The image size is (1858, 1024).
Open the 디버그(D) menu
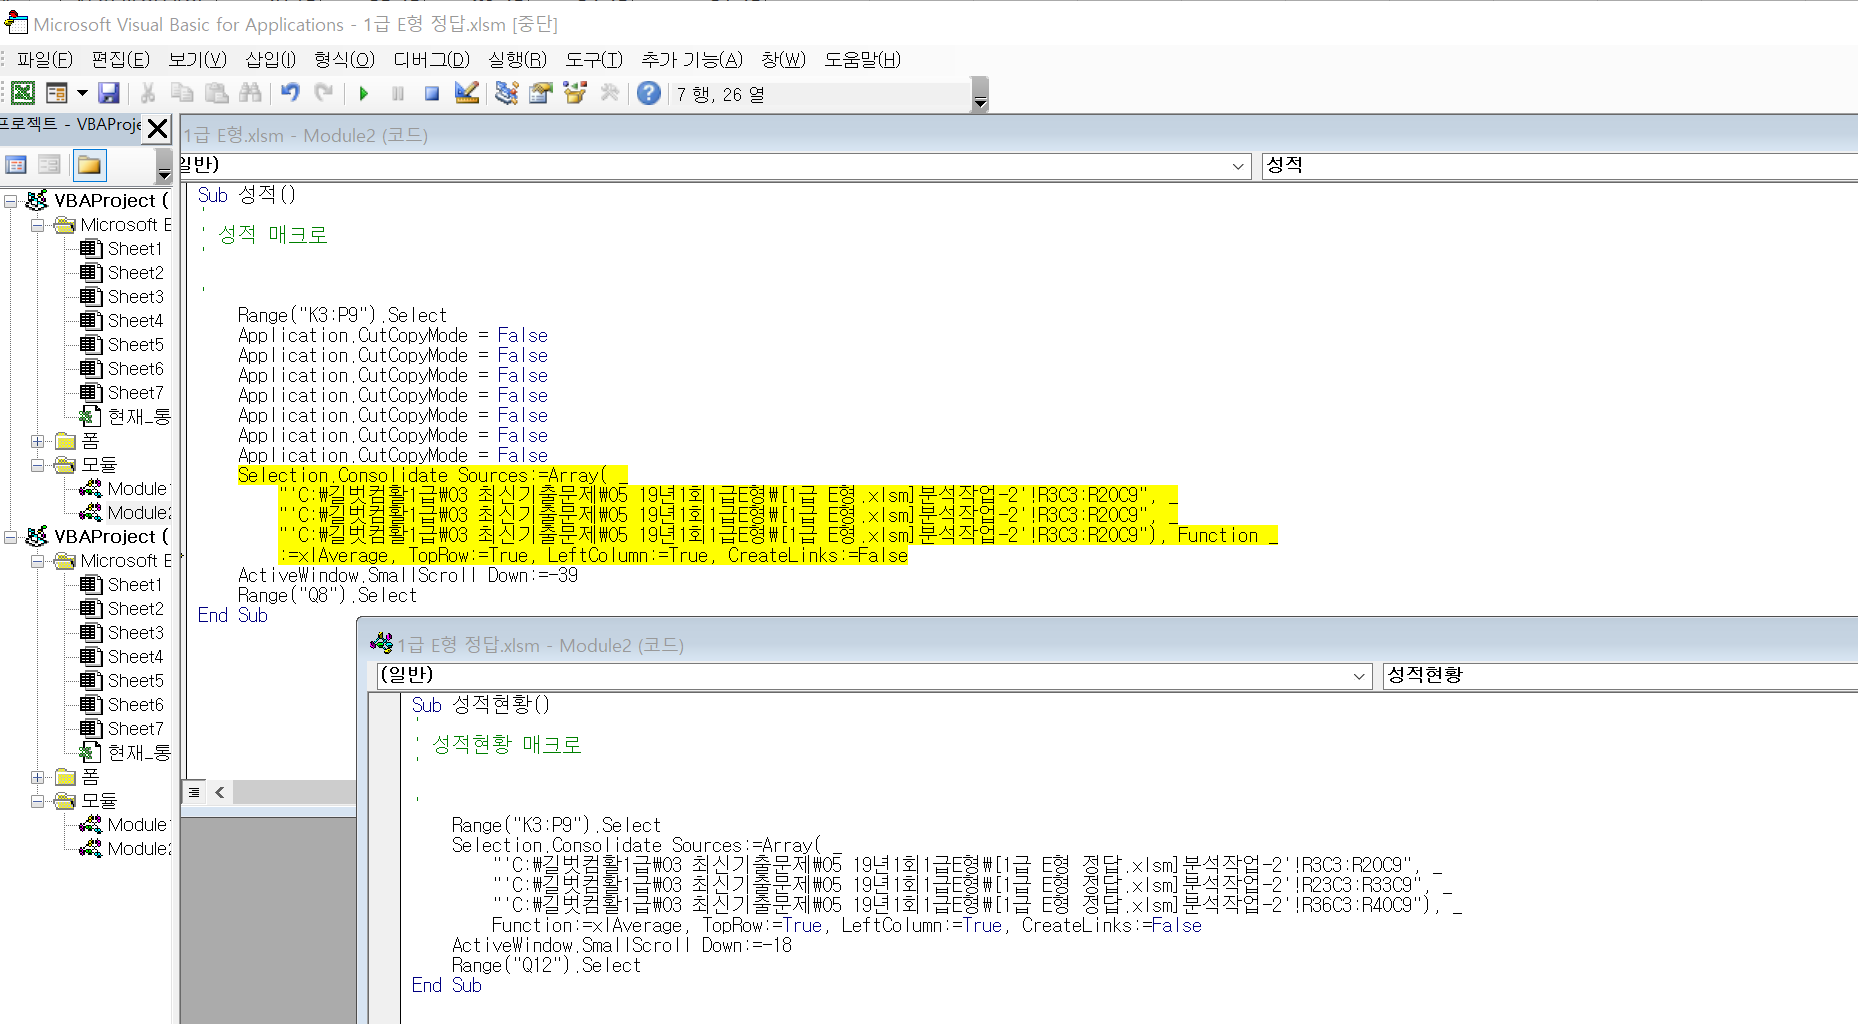coord(431,60)
